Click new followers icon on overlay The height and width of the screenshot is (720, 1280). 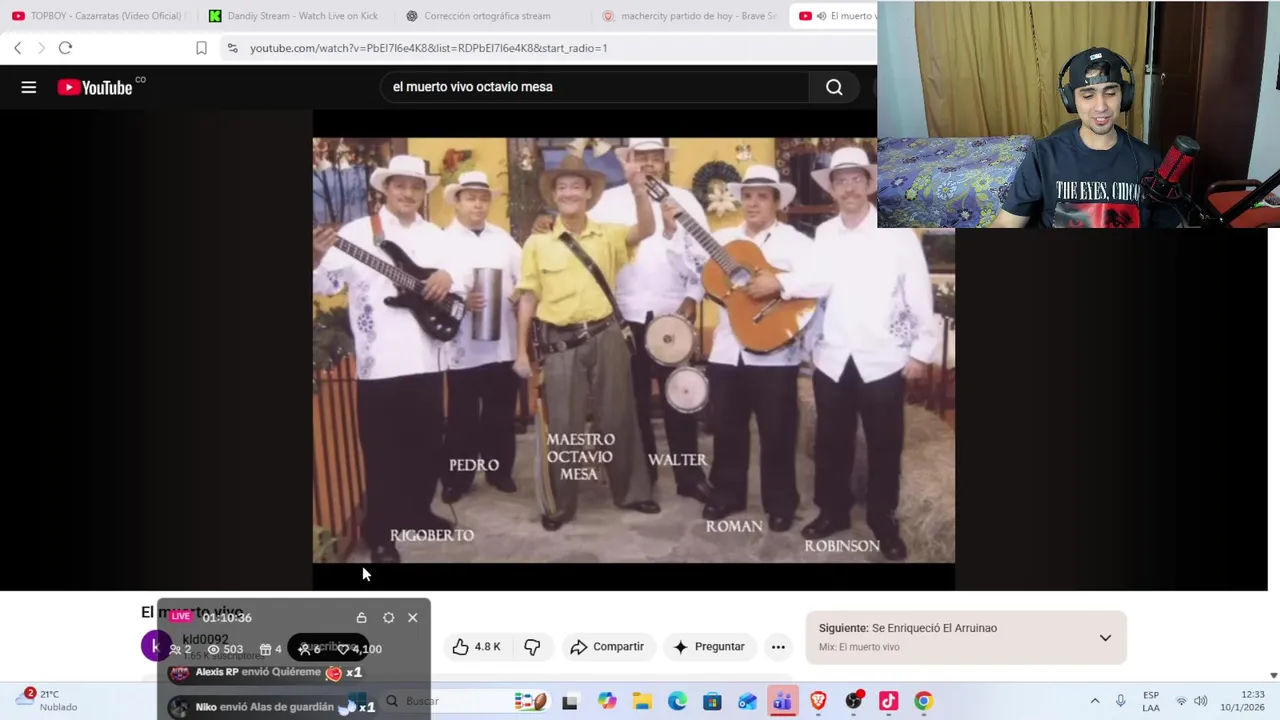(304, 649)
